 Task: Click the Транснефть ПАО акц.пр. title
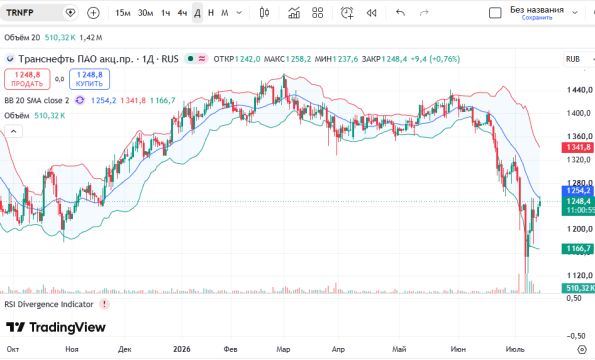coord(76,59)
